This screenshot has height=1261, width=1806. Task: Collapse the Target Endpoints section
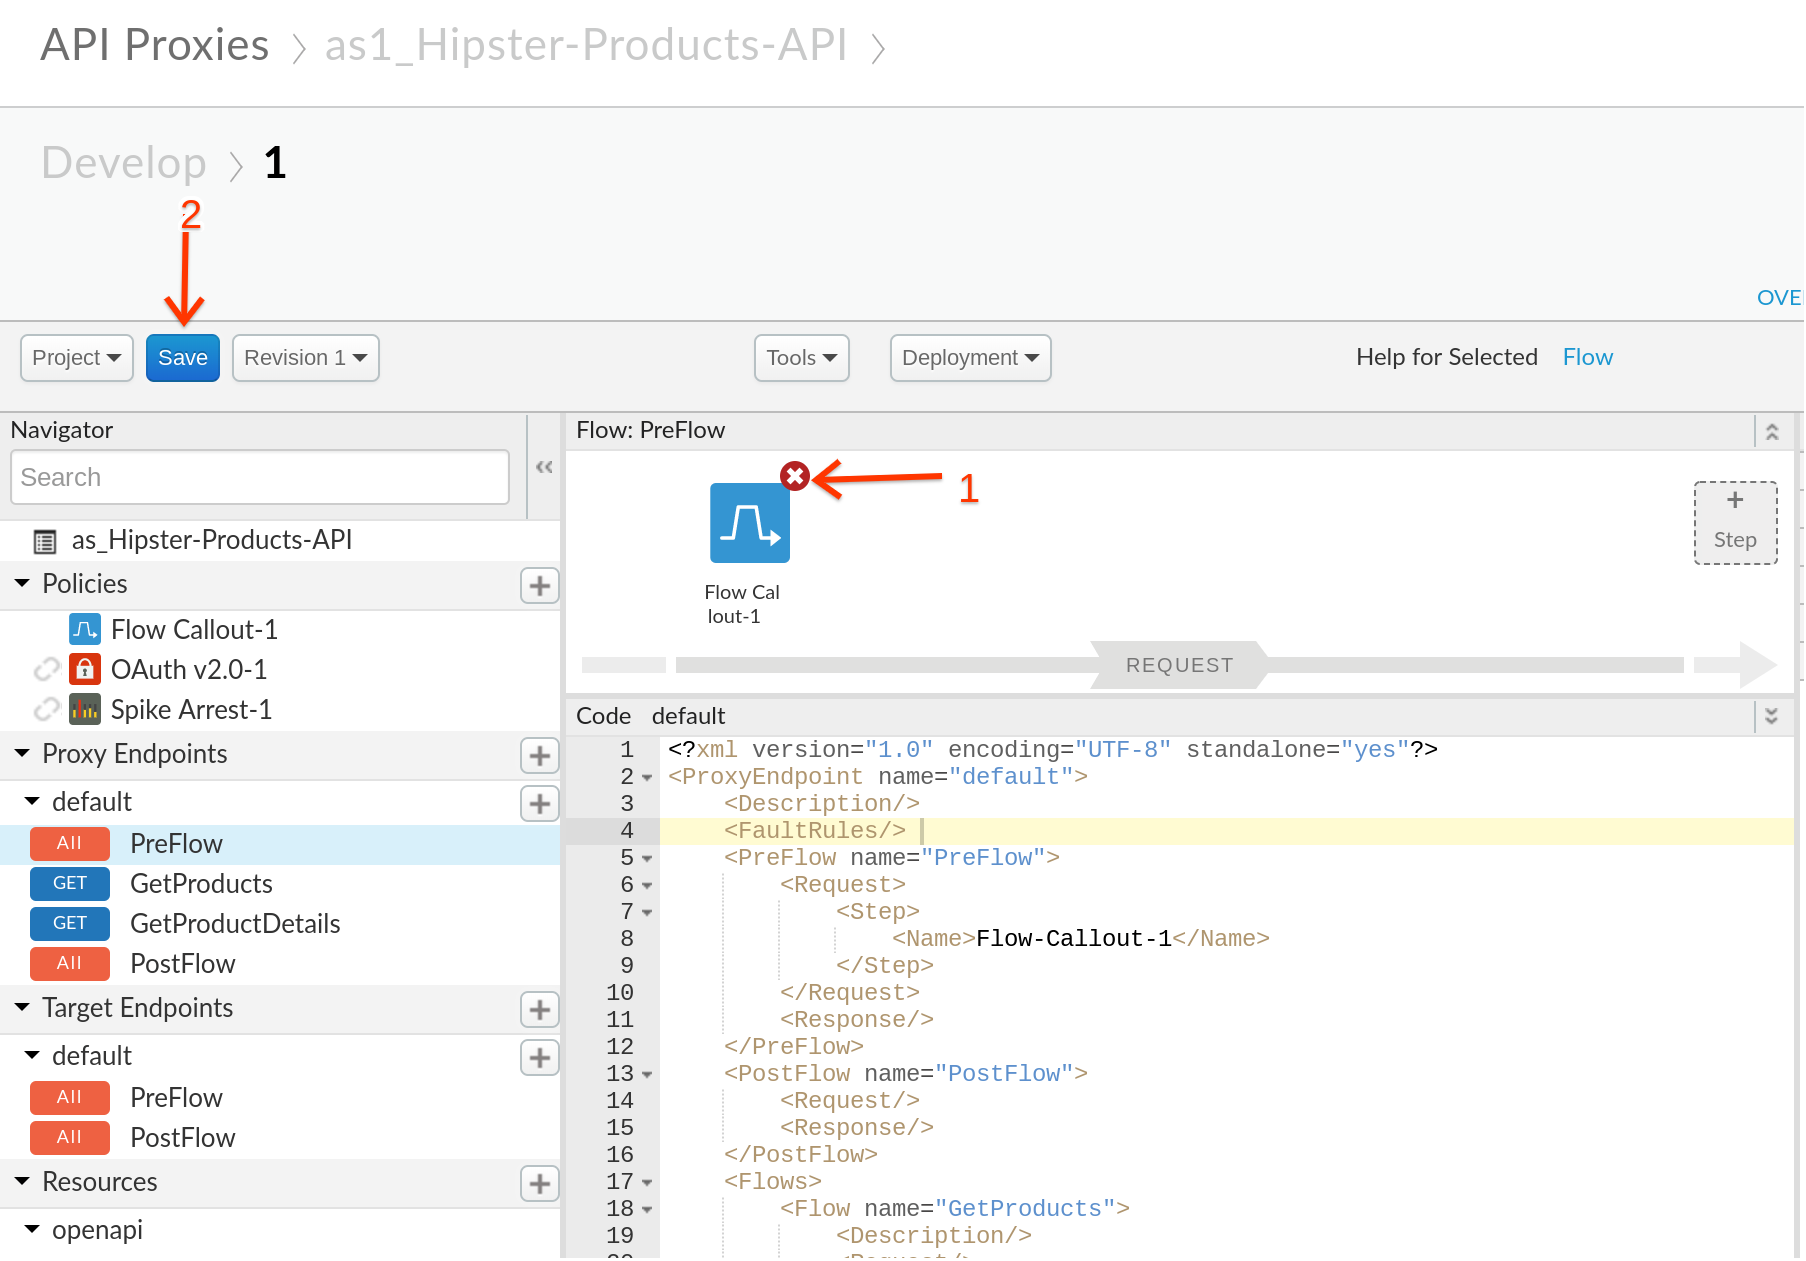pyautogui.click(x=22, y=1007)
